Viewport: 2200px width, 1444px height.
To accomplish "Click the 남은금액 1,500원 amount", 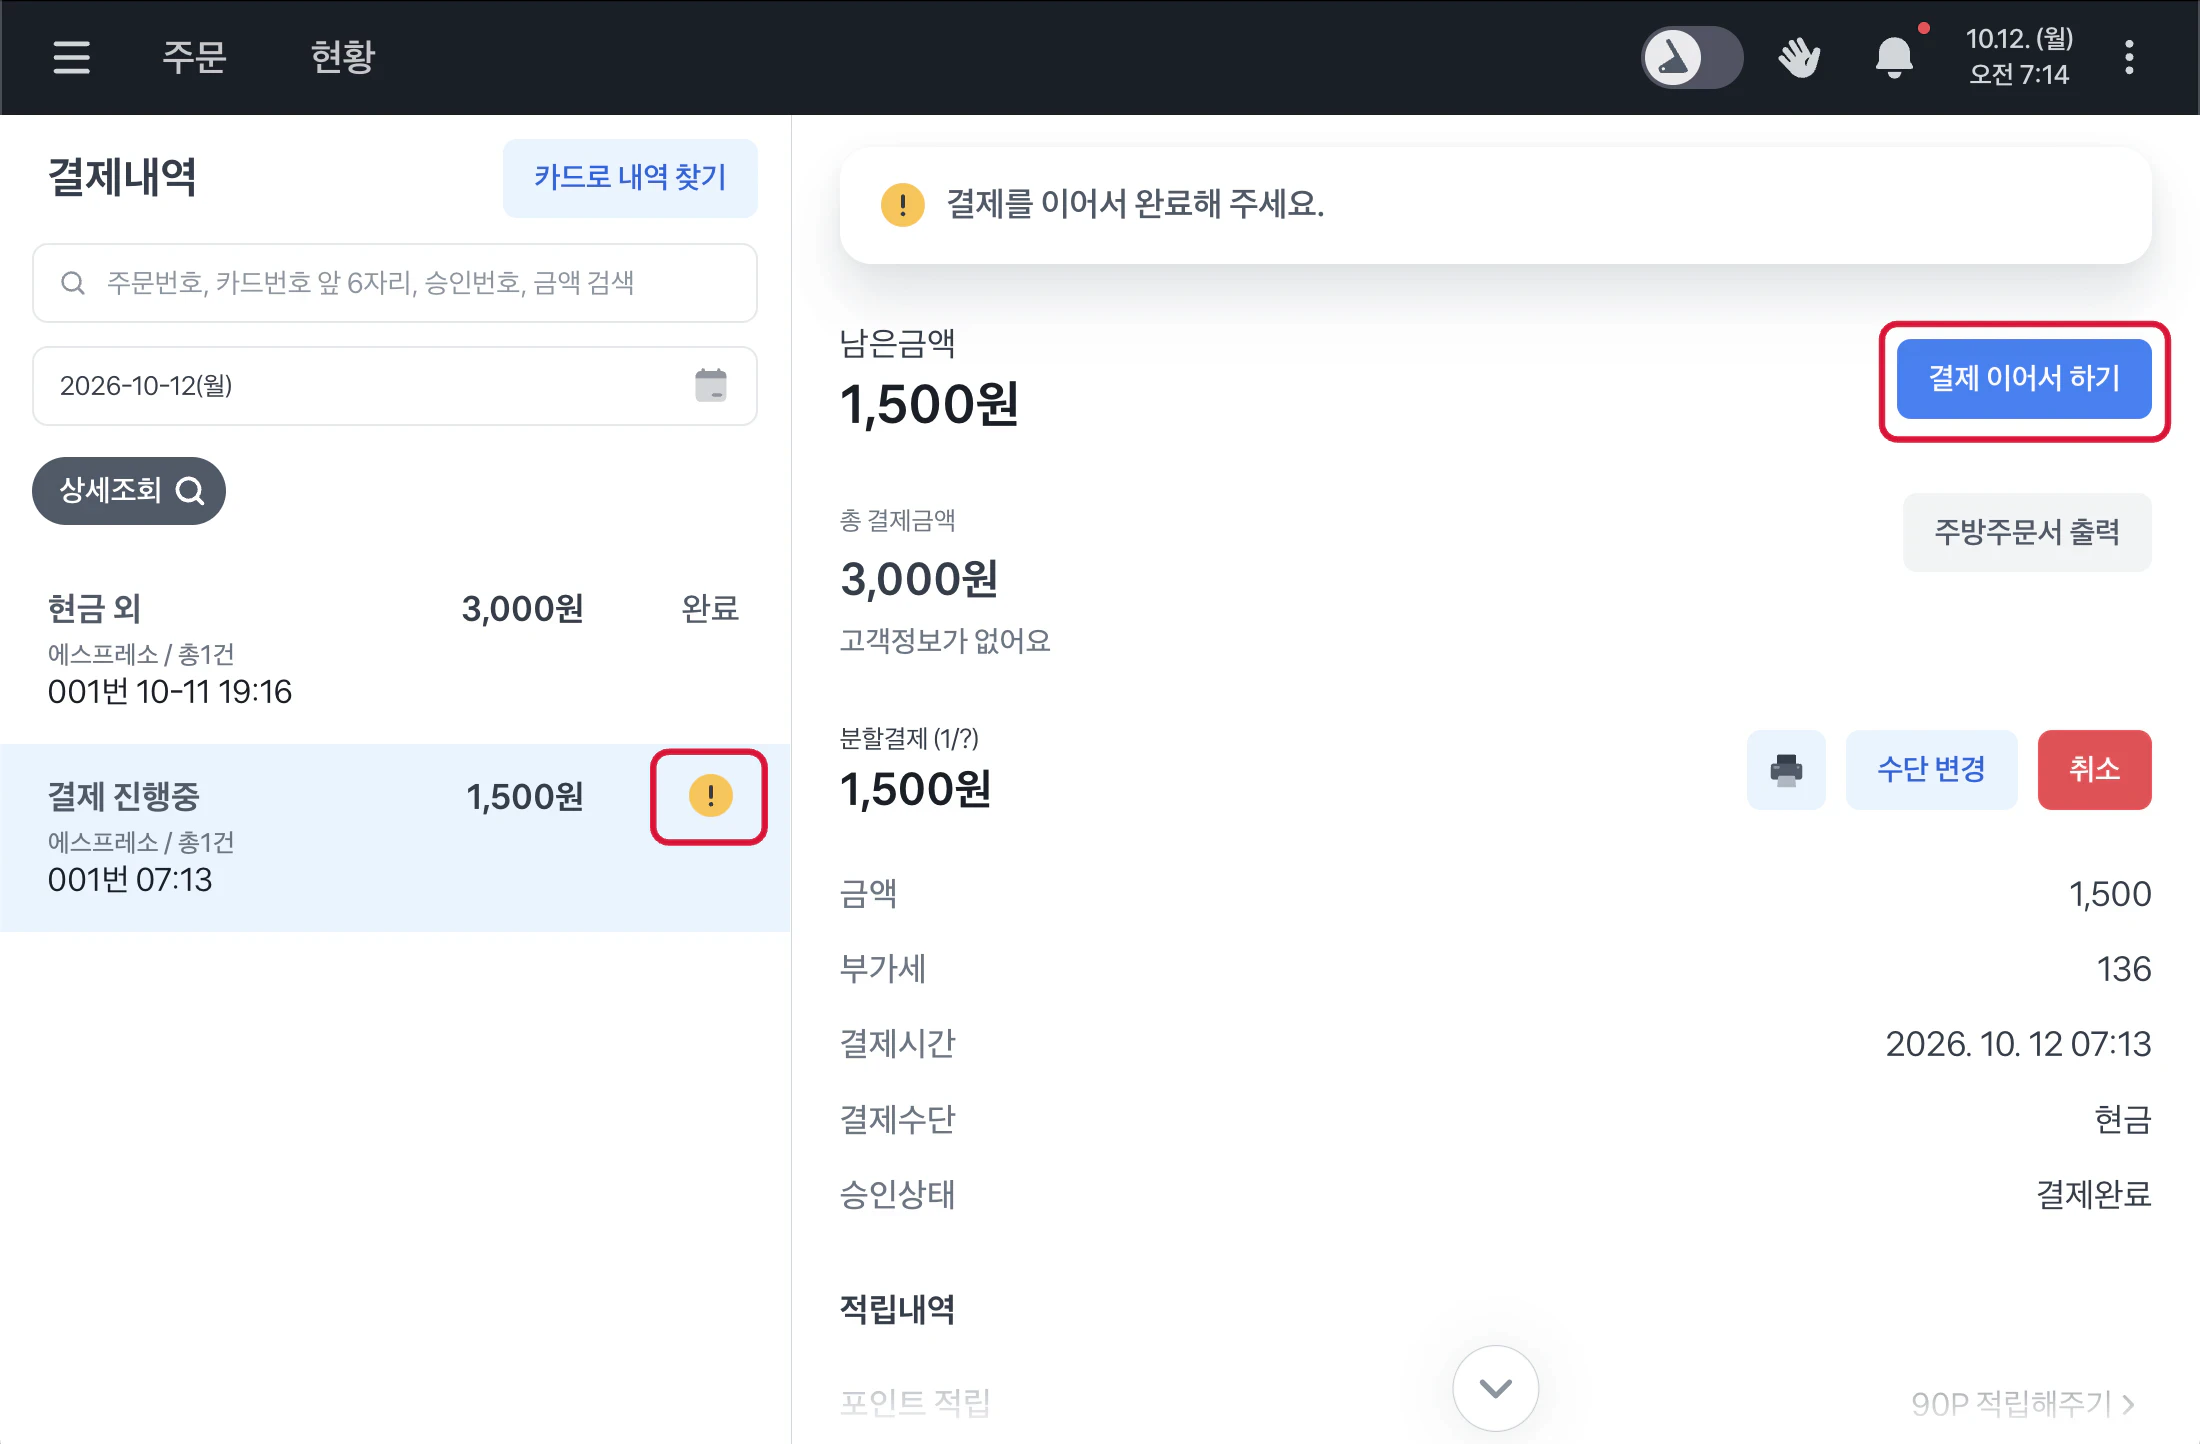I will coord(929,405).
